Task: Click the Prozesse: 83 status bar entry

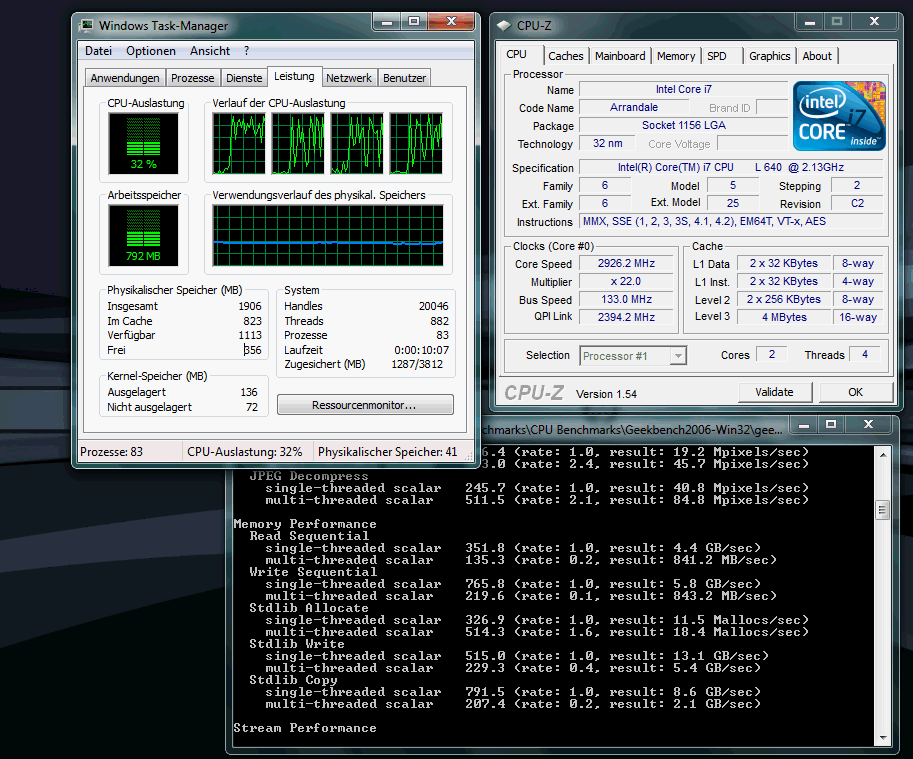Action: [x=111, y=452]
